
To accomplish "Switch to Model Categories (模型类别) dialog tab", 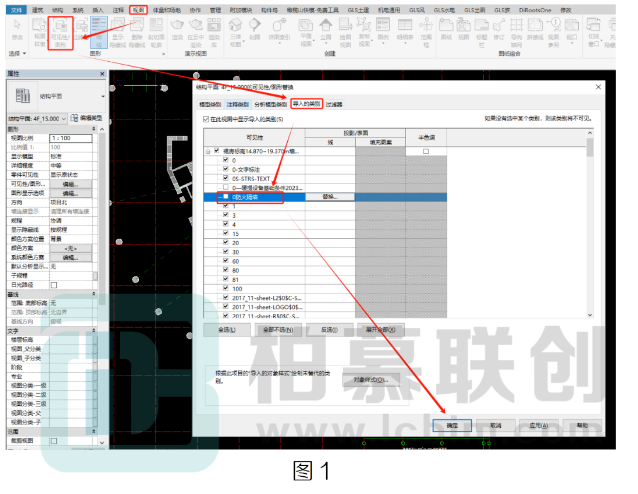I will click(x=210, y=105).
